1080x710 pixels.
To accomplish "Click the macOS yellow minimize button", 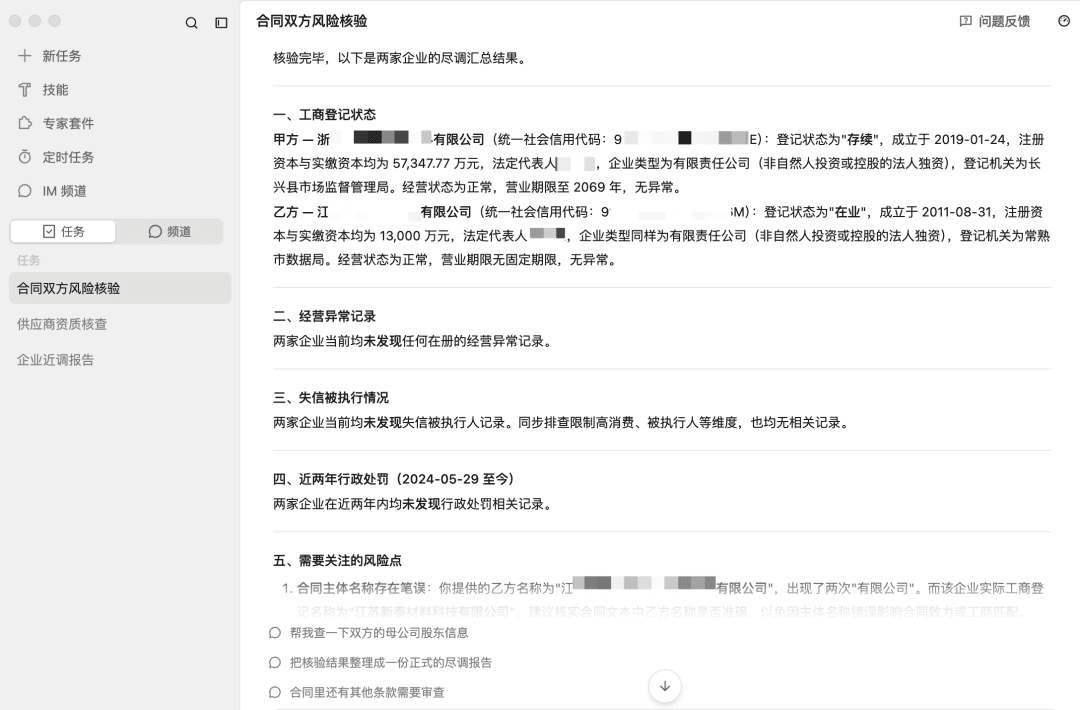I will click(x=34, y=21).
